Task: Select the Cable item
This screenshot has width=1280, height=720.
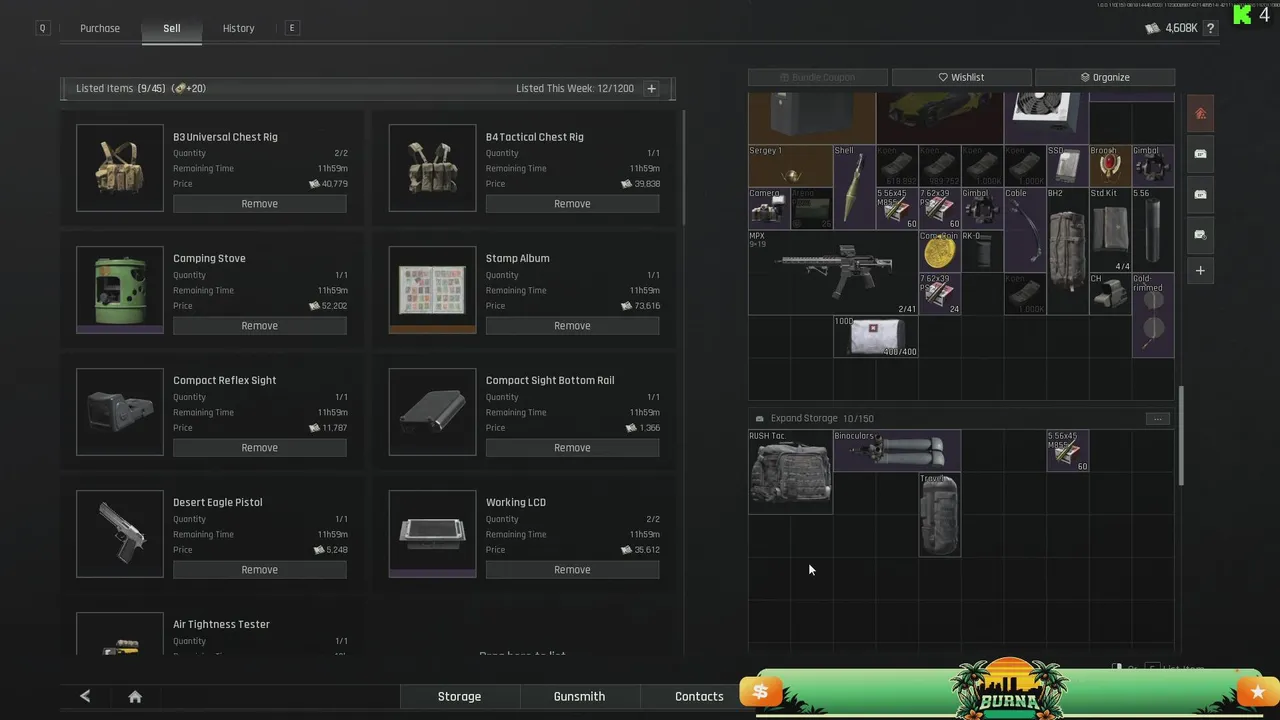Action: coord(1024,230)
